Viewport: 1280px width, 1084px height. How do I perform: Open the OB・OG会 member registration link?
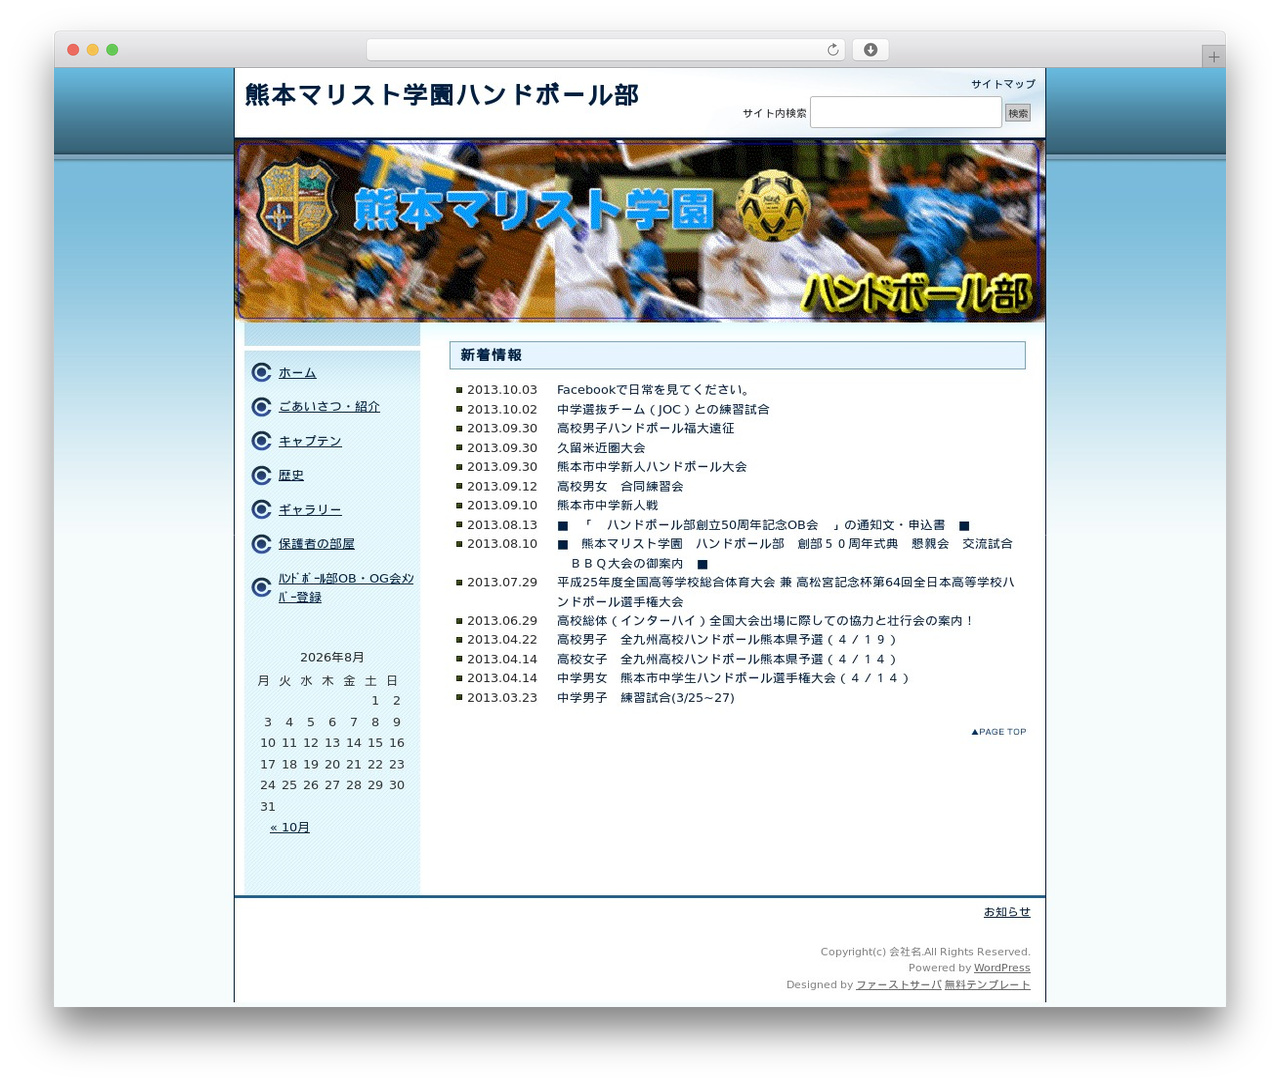346,588
